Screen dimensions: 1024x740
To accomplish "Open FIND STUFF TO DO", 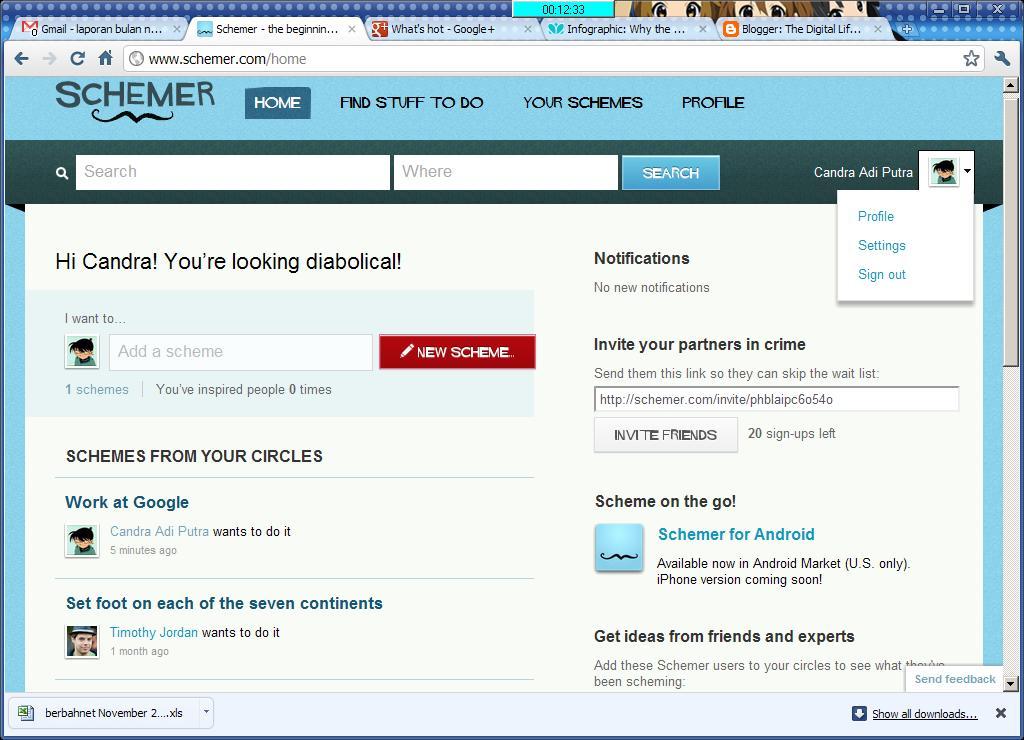I will click(x=411, y=103).
